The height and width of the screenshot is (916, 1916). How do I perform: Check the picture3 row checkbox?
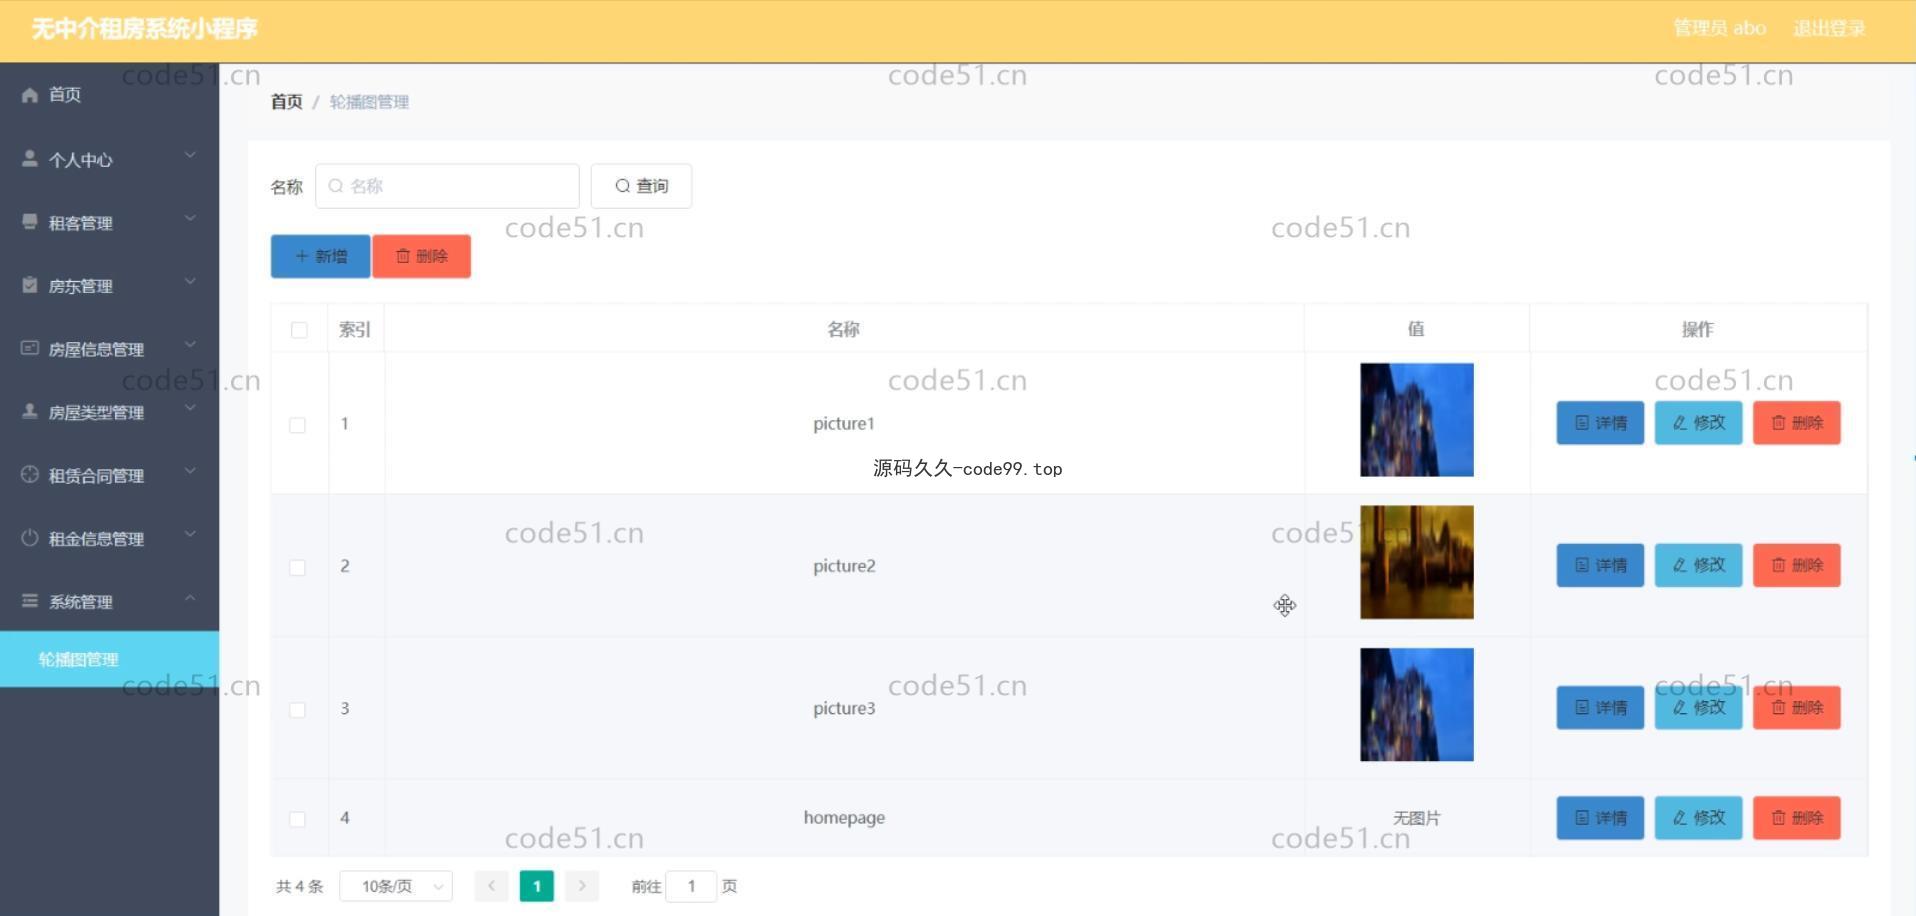297,709
